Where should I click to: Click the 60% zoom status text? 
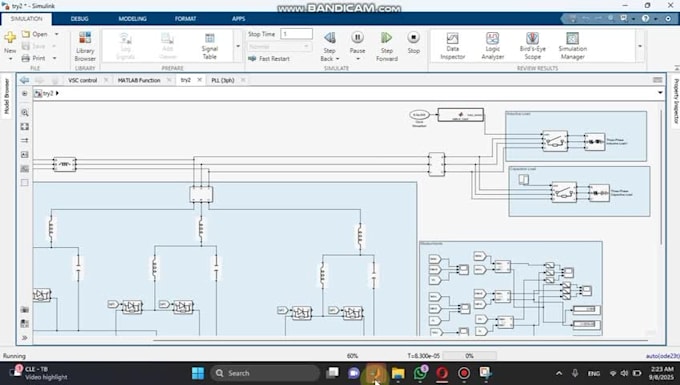pos(353,356)
